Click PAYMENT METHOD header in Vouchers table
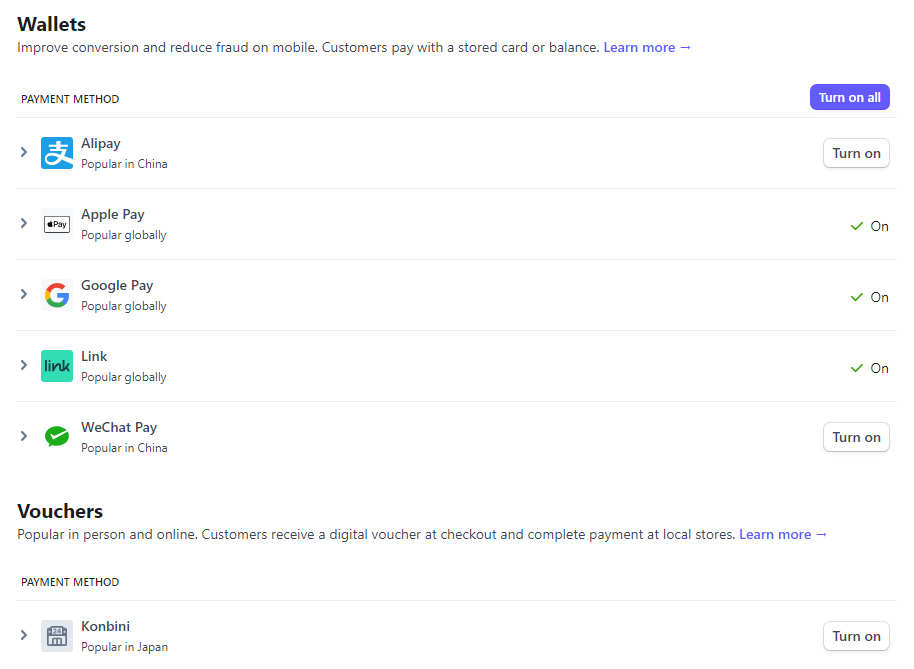The height and width of the screenshot is (669, 914). tap(70, 582)
